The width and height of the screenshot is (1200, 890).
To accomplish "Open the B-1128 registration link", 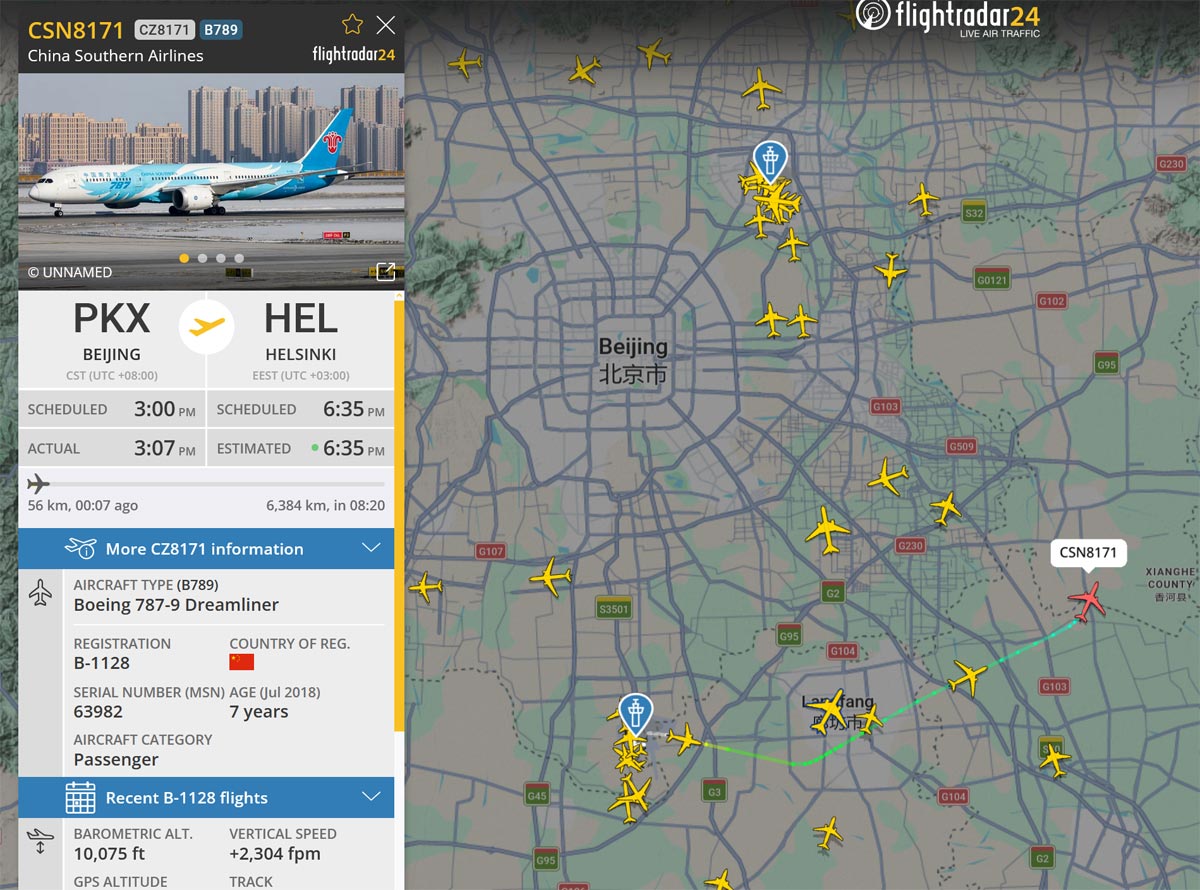I will pos(102,662).
